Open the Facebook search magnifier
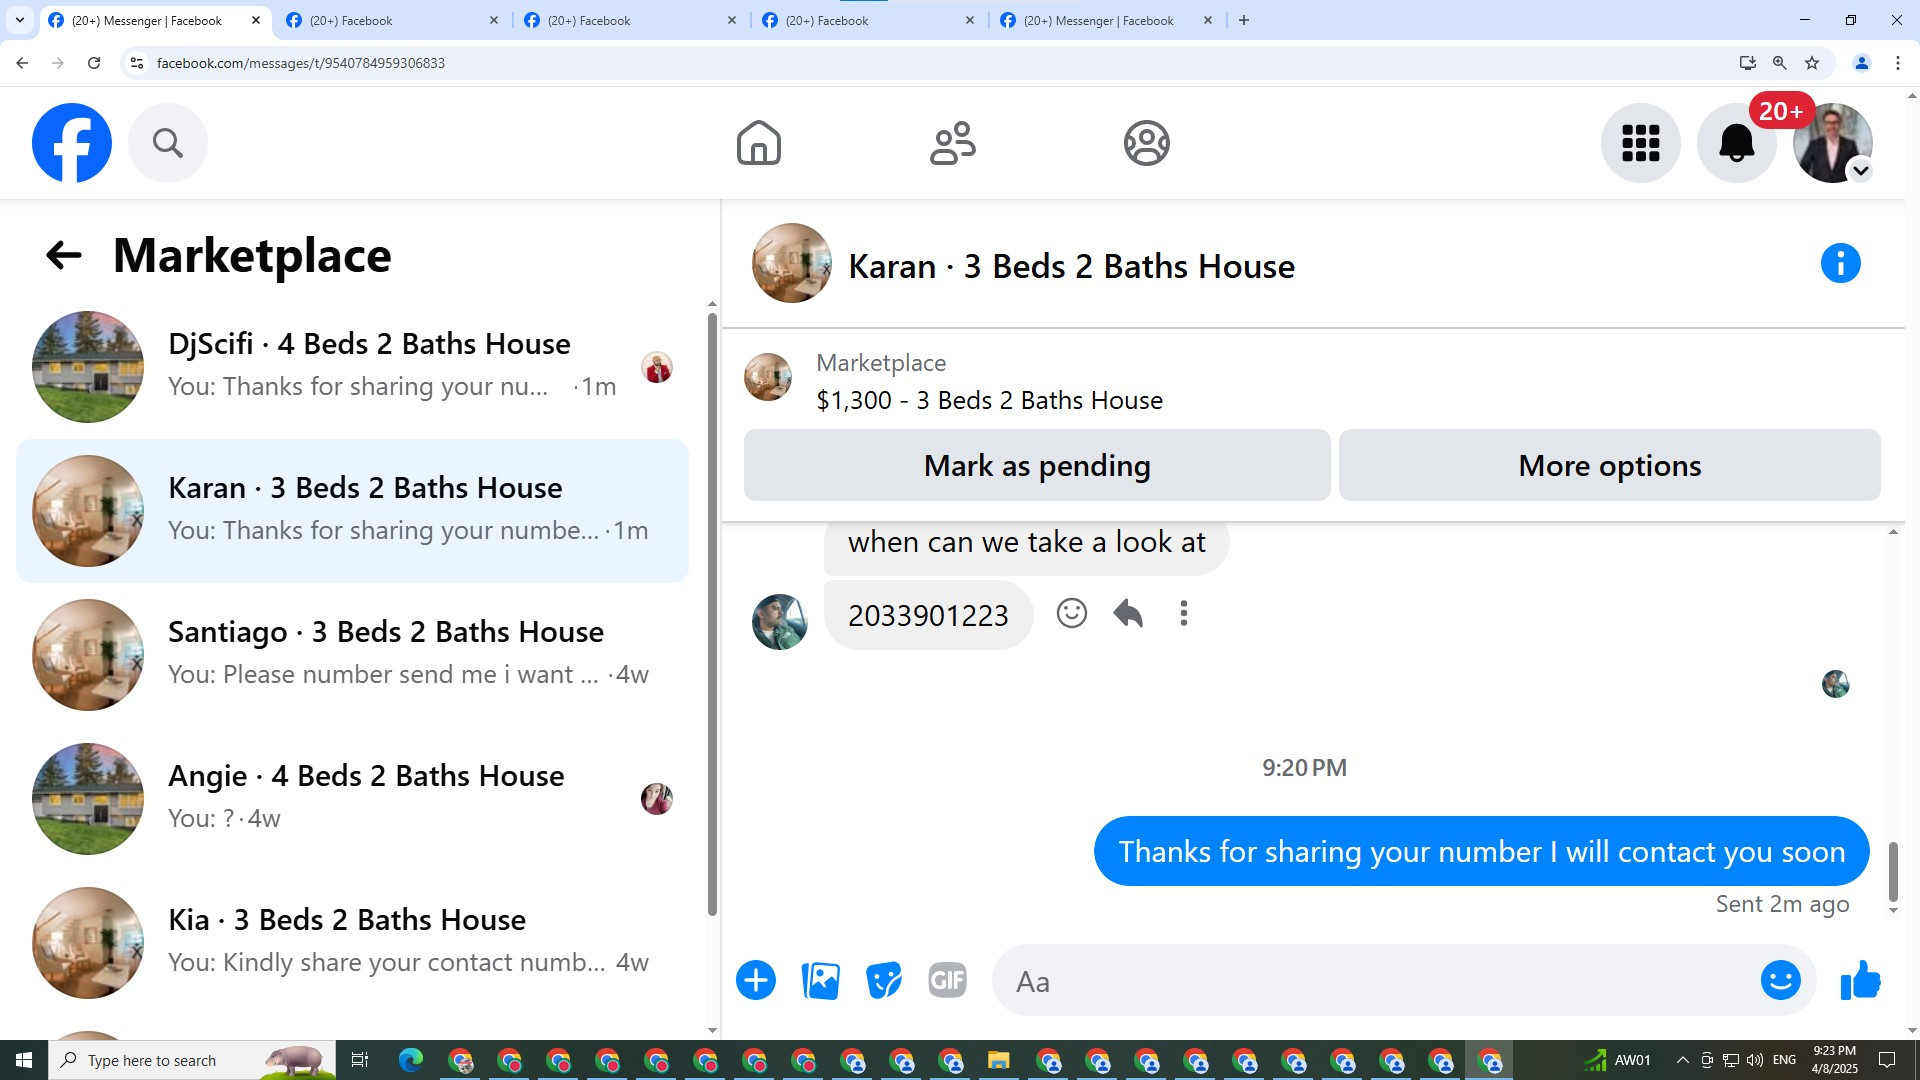 click(167, 143)
